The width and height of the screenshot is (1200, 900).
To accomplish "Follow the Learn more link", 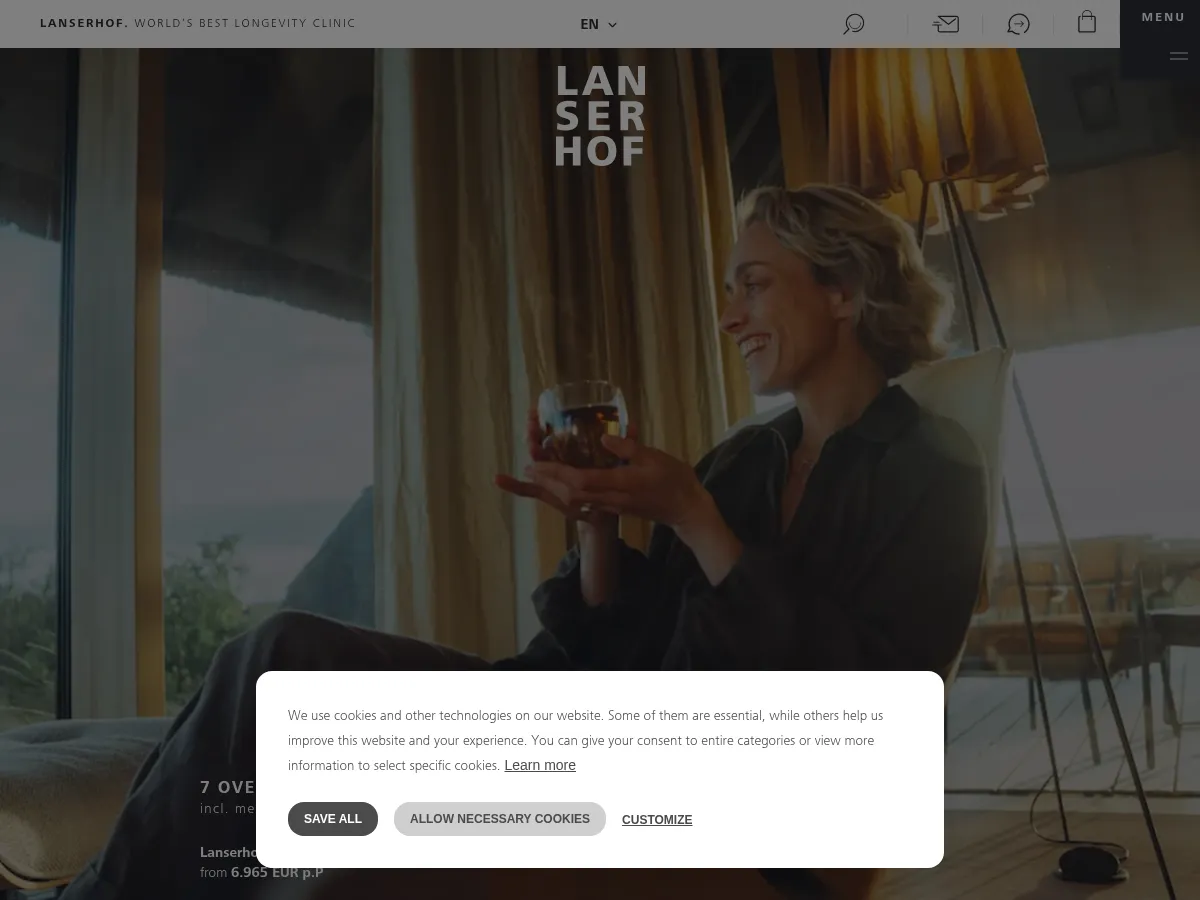I will [540, 765].
